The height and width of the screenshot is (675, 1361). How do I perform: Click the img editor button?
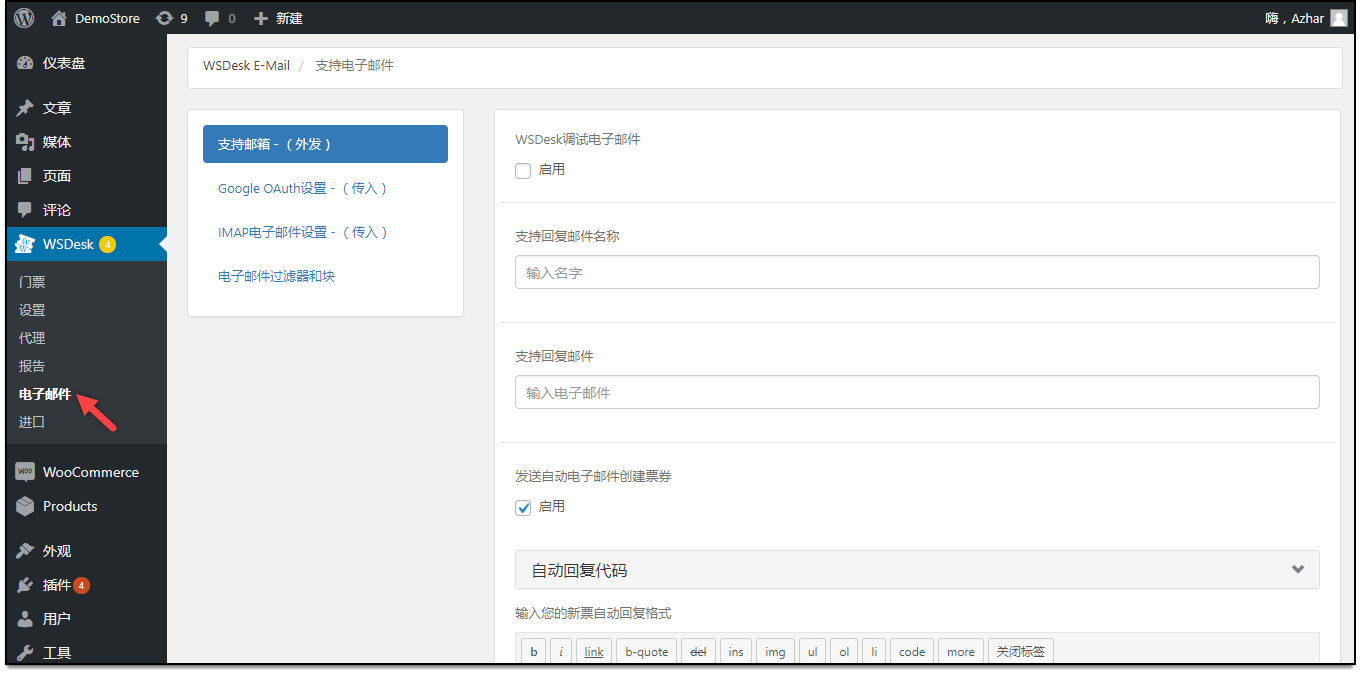[775, 652]
